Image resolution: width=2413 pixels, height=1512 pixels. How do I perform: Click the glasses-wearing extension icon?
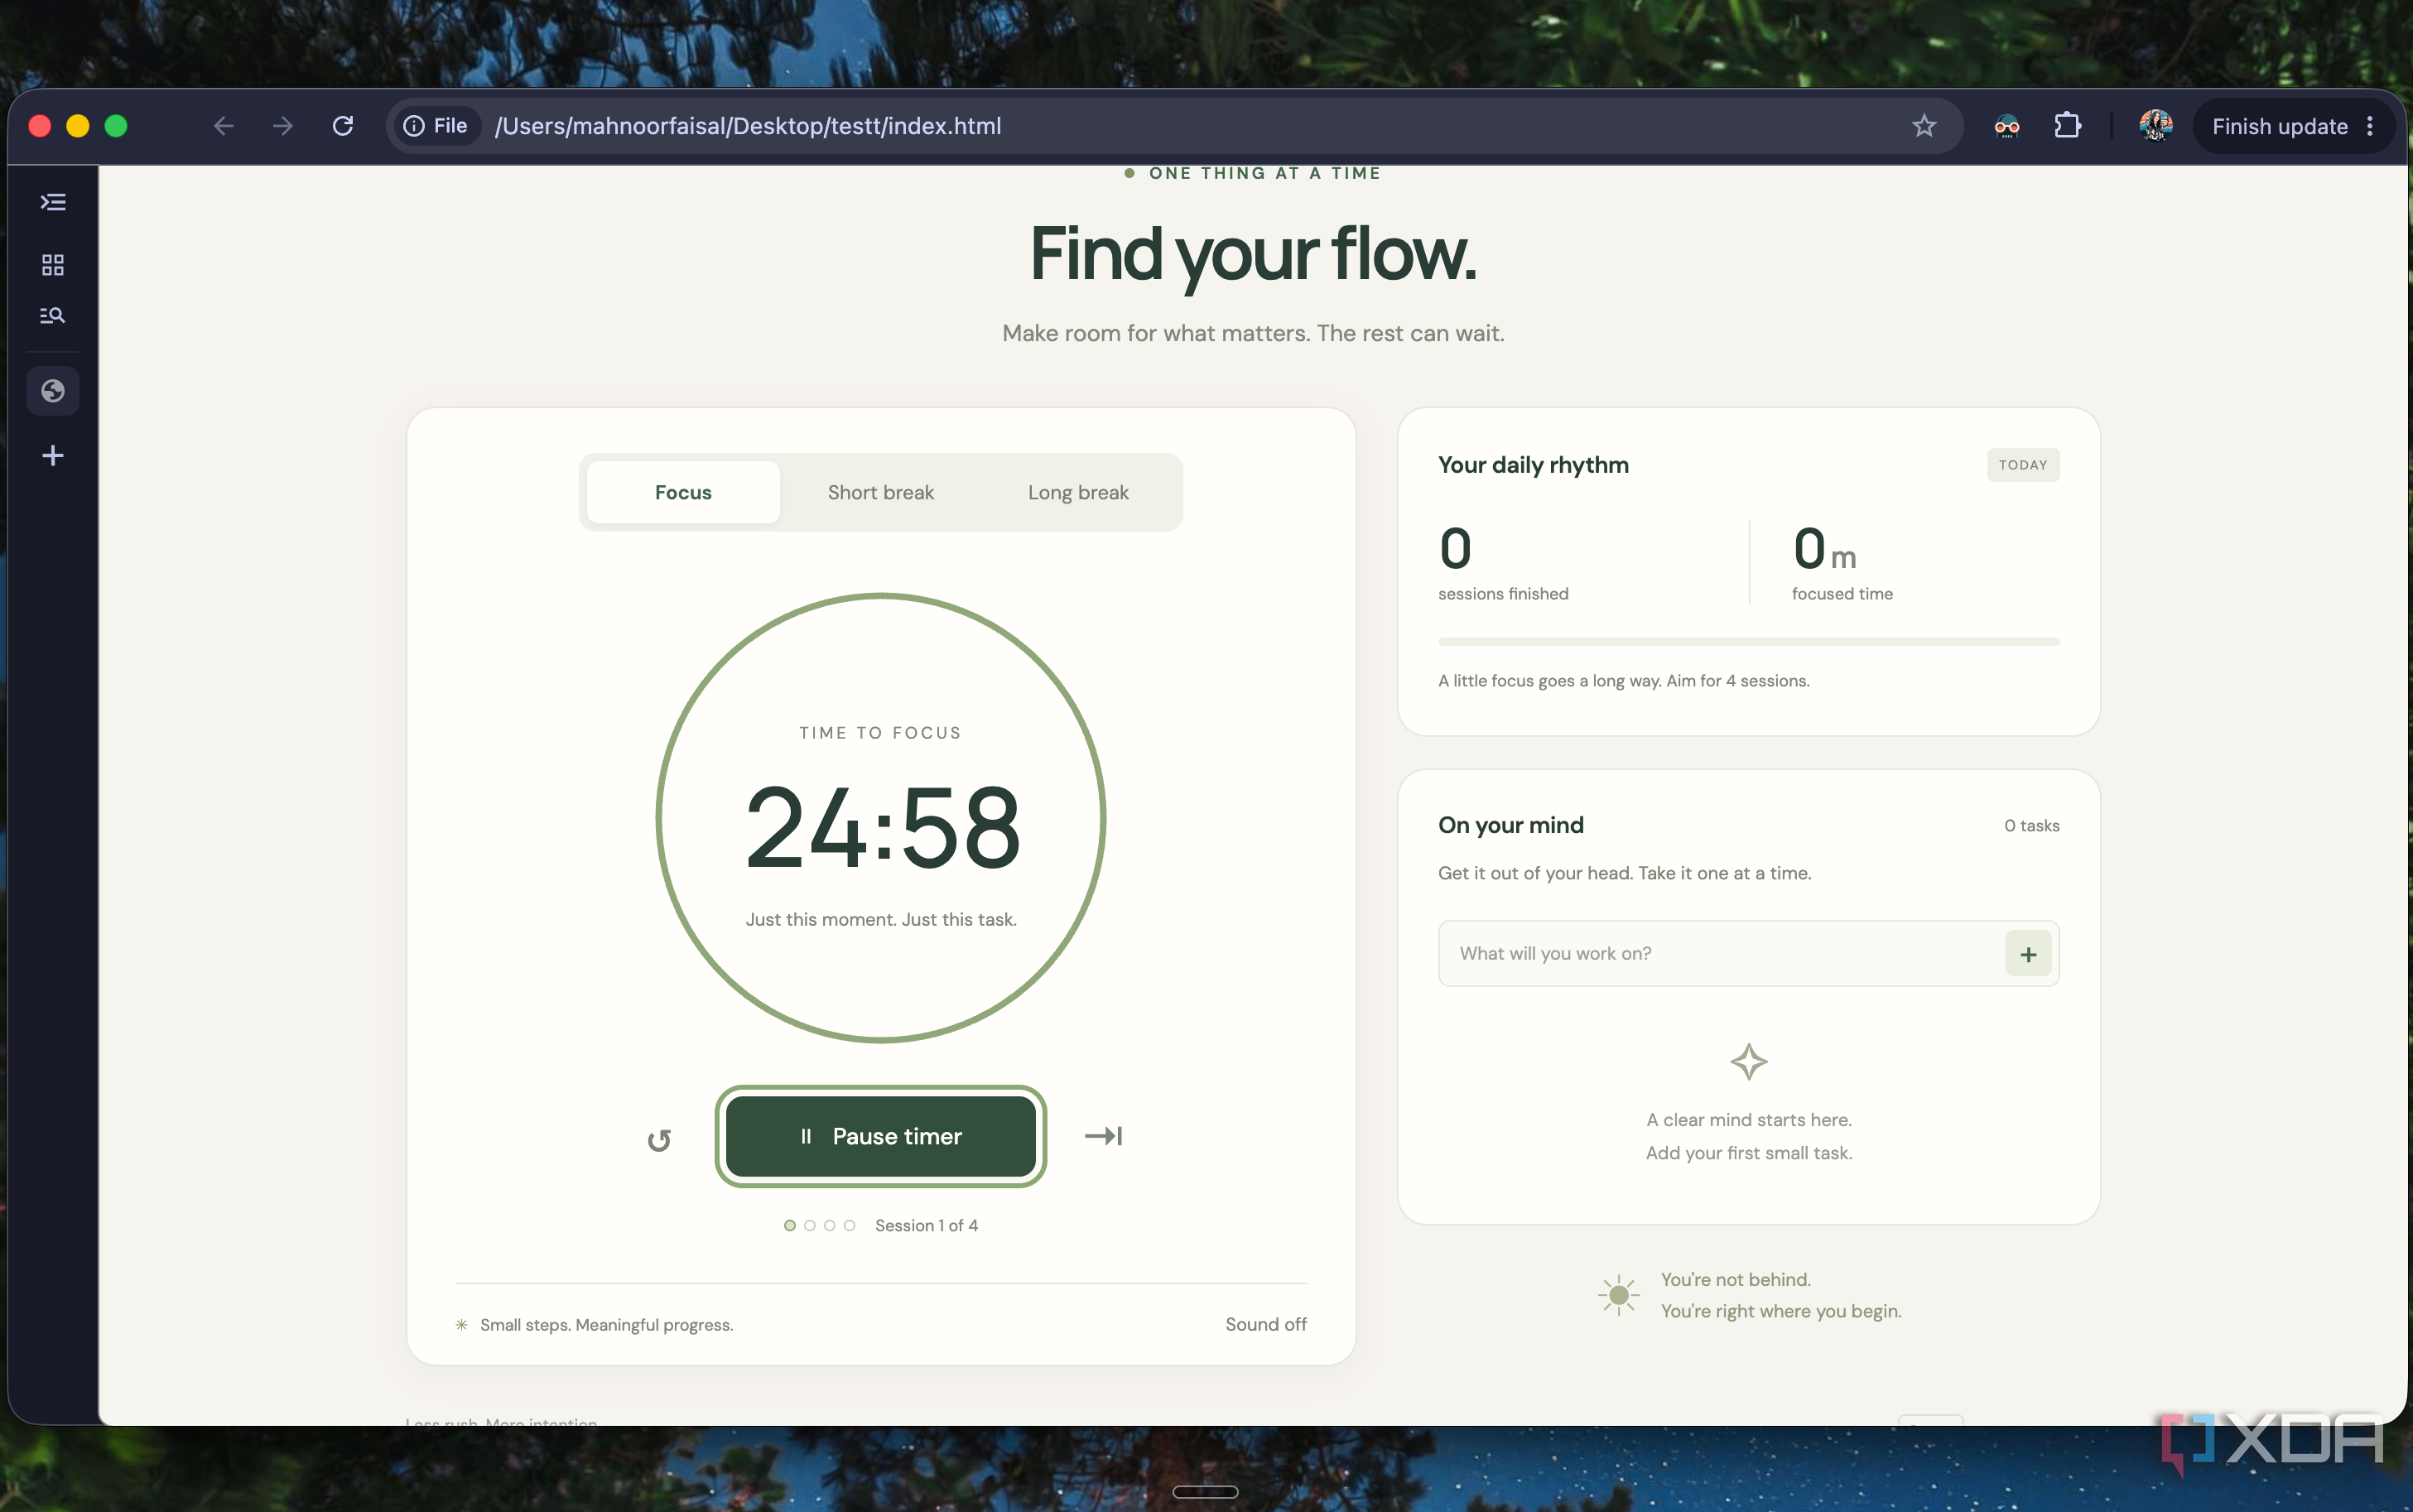2007,126
